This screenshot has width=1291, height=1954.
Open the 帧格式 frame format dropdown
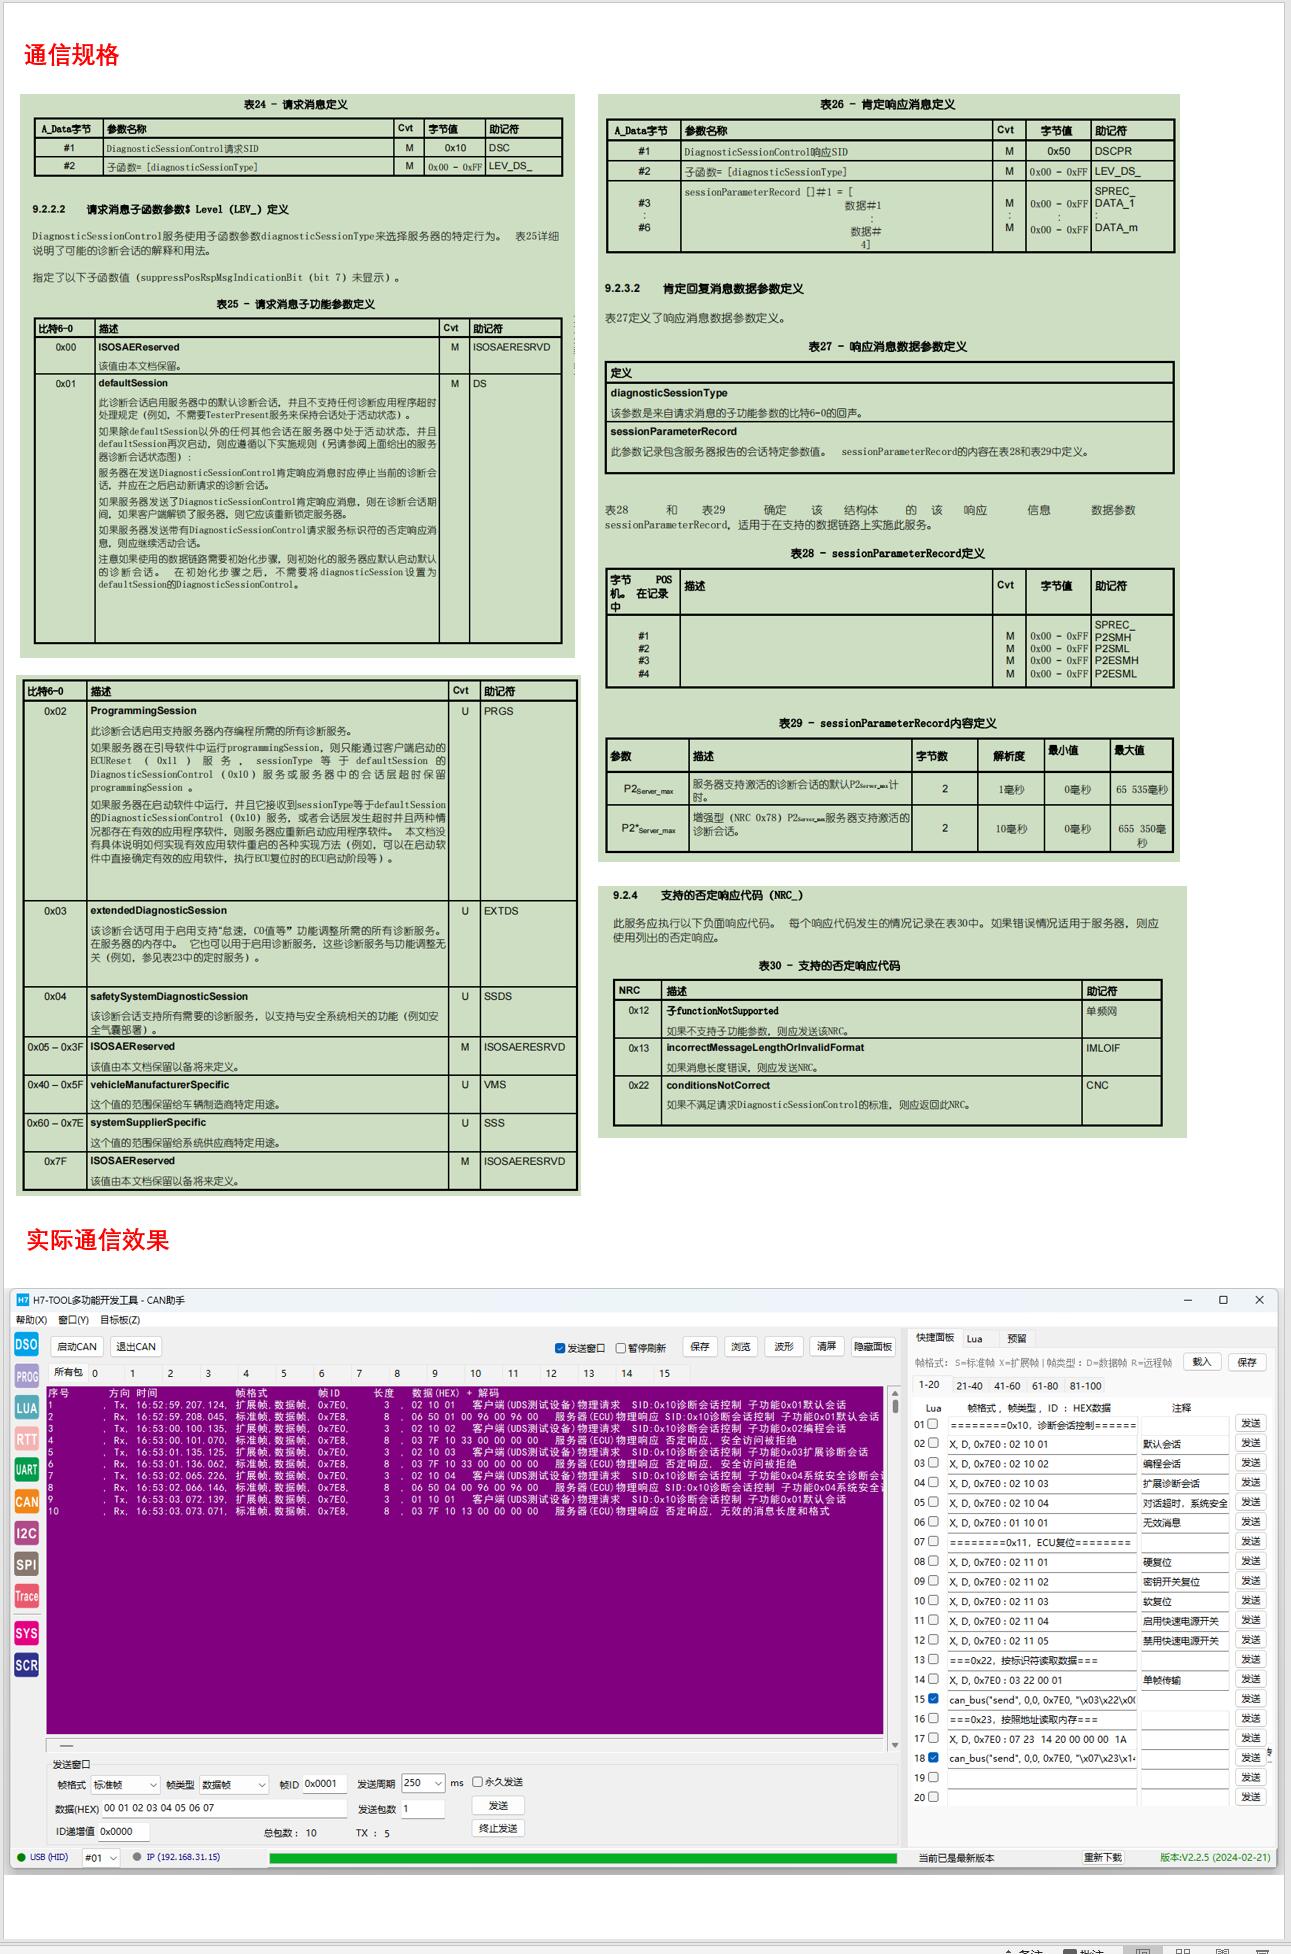click(x=125, y=1784)
